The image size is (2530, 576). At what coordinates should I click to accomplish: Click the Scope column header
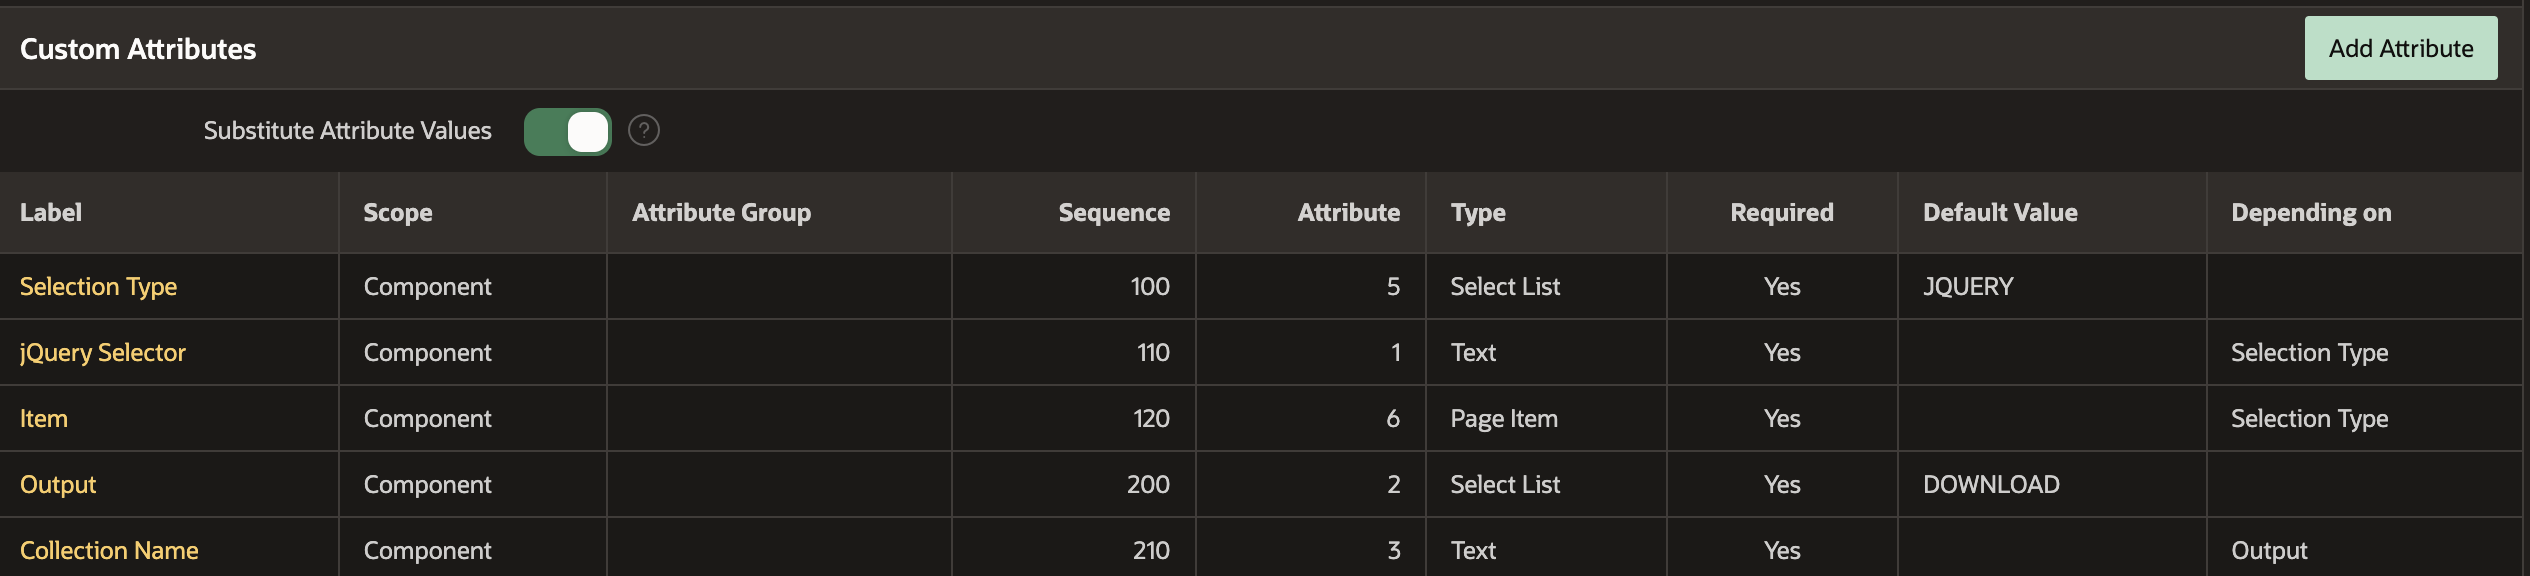pyautogui.click(x=398, y=212)
